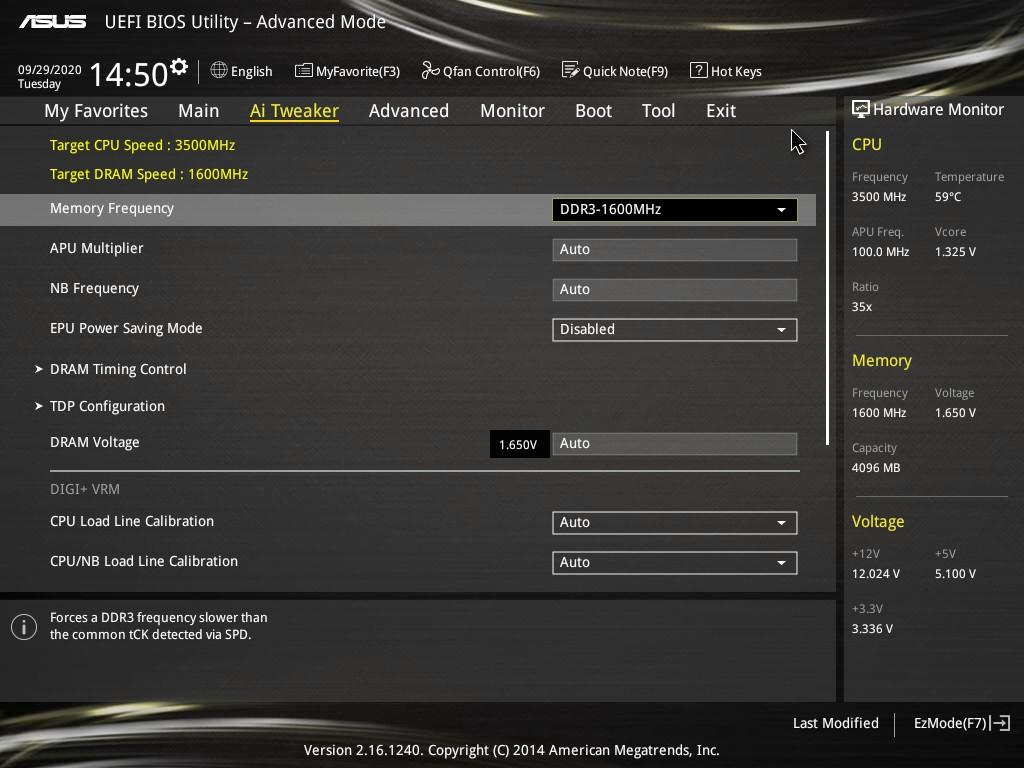Click the Capacity value 4096 MB

(876, 468)
